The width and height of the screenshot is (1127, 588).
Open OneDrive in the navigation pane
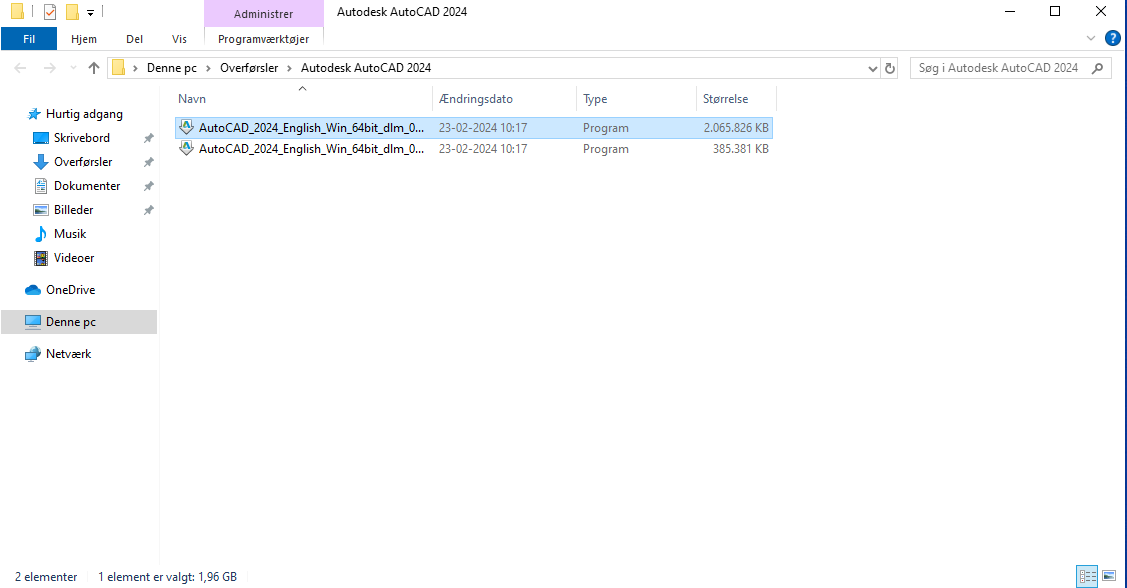(x=70, y=290)
